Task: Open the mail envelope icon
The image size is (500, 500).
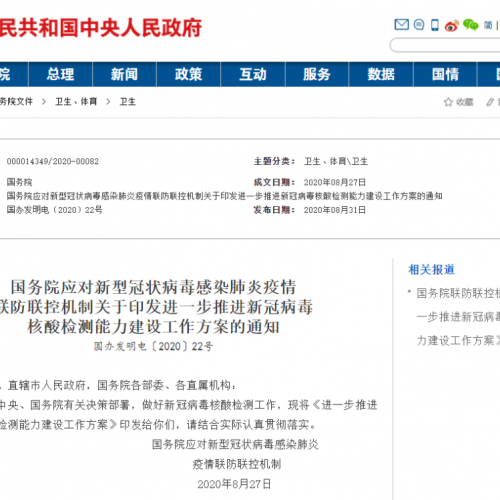Action: click(x=402, y=25)
